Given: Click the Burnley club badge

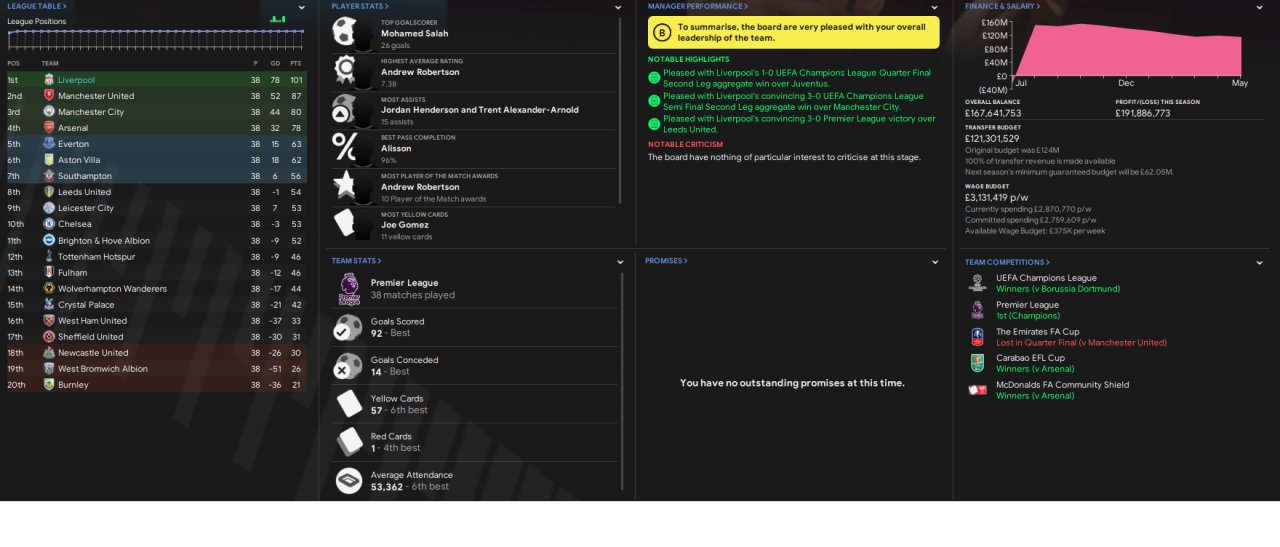Looking at the screenshot, I should coord(49,385).
